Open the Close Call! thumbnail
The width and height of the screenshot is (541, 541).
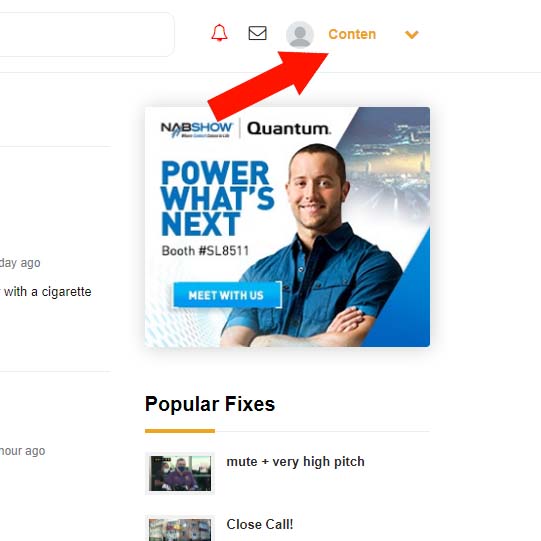(x=180, y=529)
